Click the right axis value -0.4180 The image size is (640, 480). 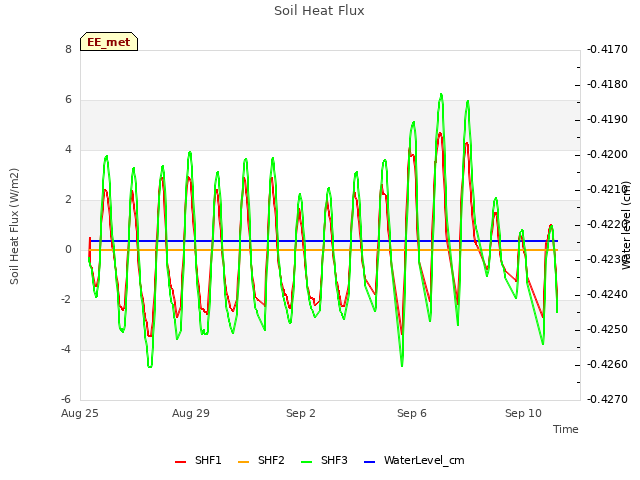click(607, 84)
